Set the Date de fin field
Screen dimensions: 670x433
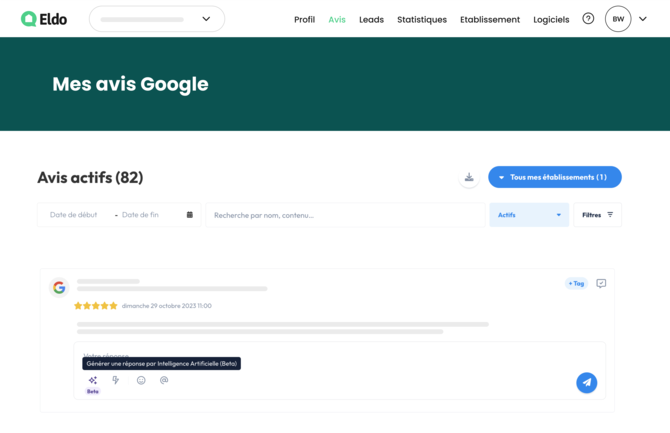[x=140, y=215]
